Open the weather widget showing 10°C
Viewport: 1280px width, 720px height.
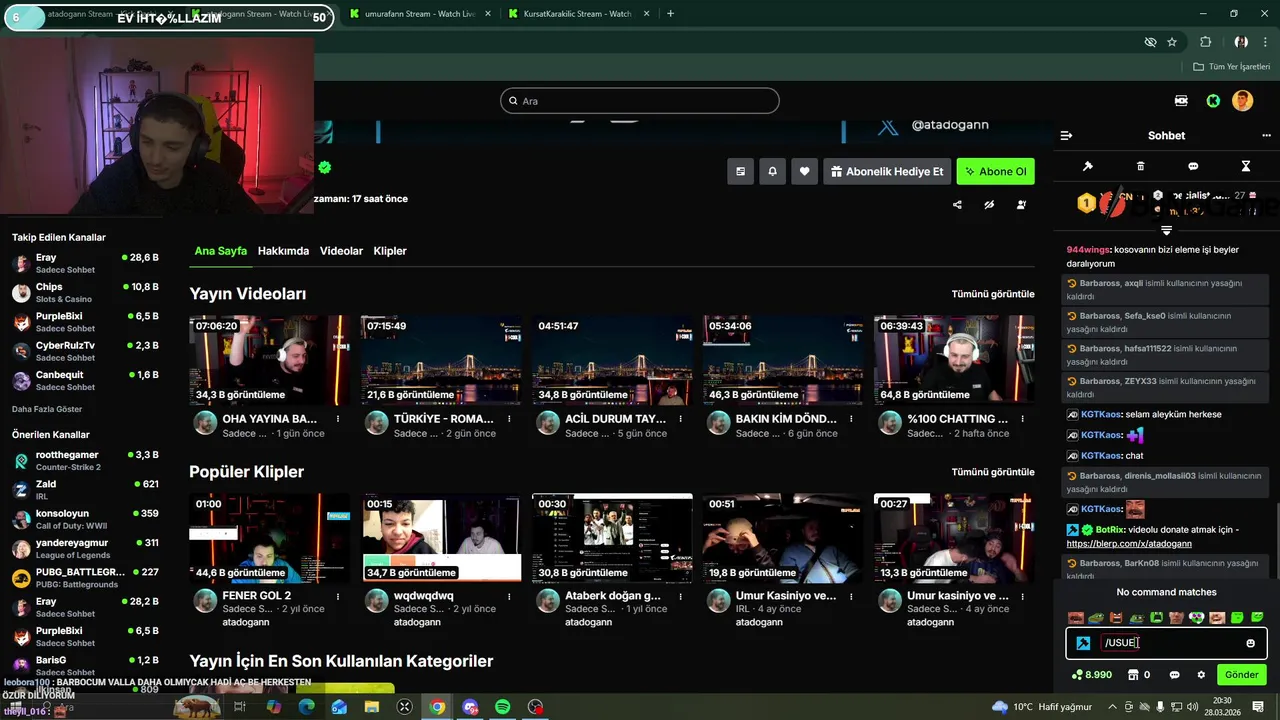pyautogui.click(x=1043, y=707)
